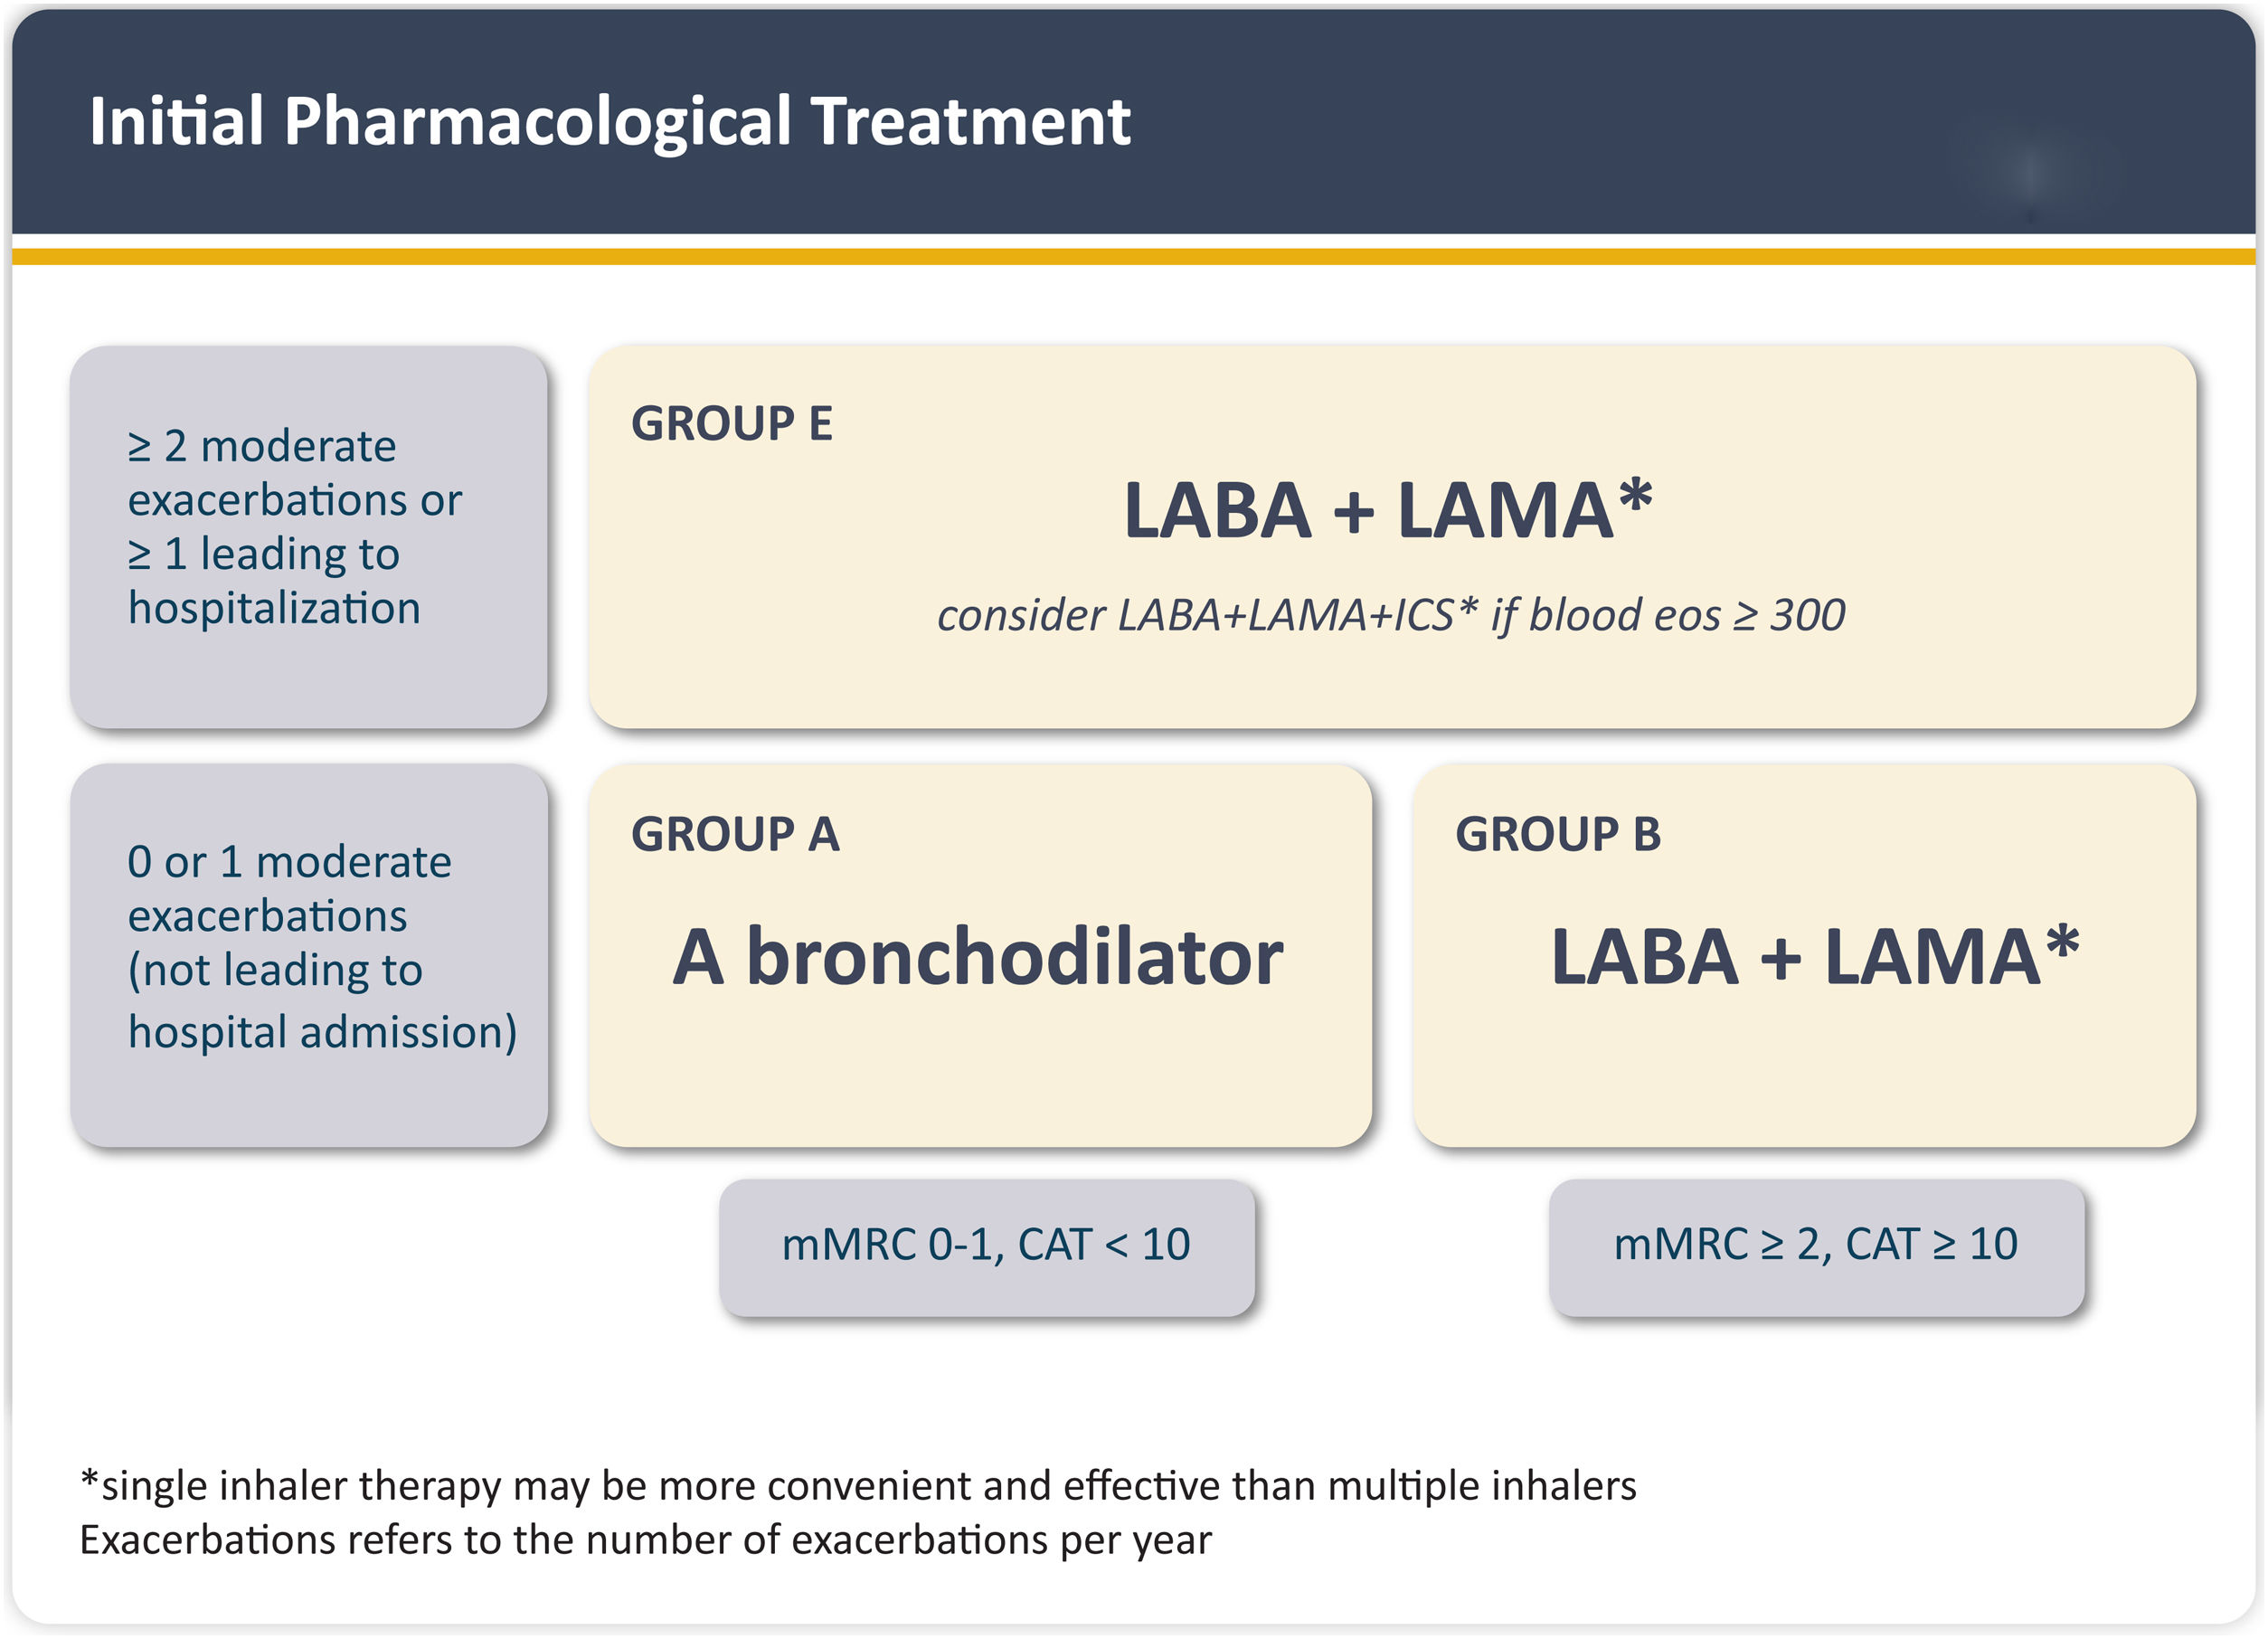Click the asterisk after LAMA in Group B
Screen dimensions: 2268x1639
click(x=2062, y=941)
